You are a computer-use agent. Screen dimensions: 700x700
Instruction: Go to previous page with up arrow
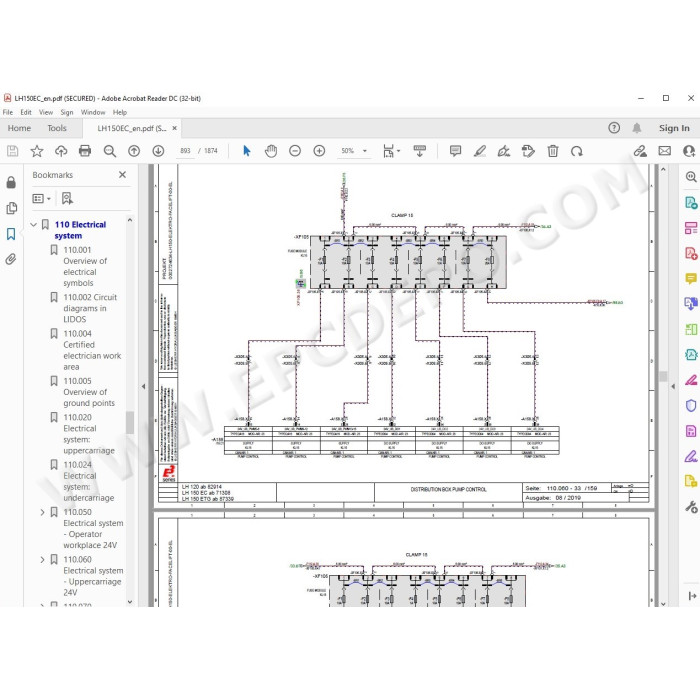134,151
